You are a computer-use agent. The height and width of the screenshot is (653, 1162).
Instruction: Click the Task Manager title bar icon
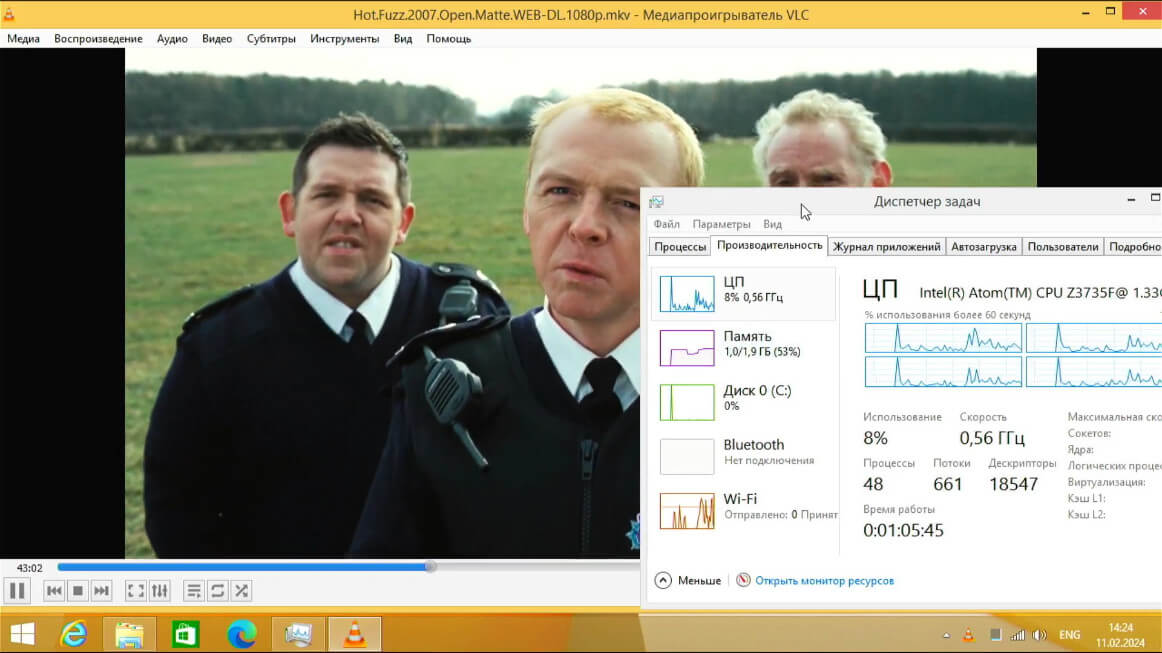[657, 202]
